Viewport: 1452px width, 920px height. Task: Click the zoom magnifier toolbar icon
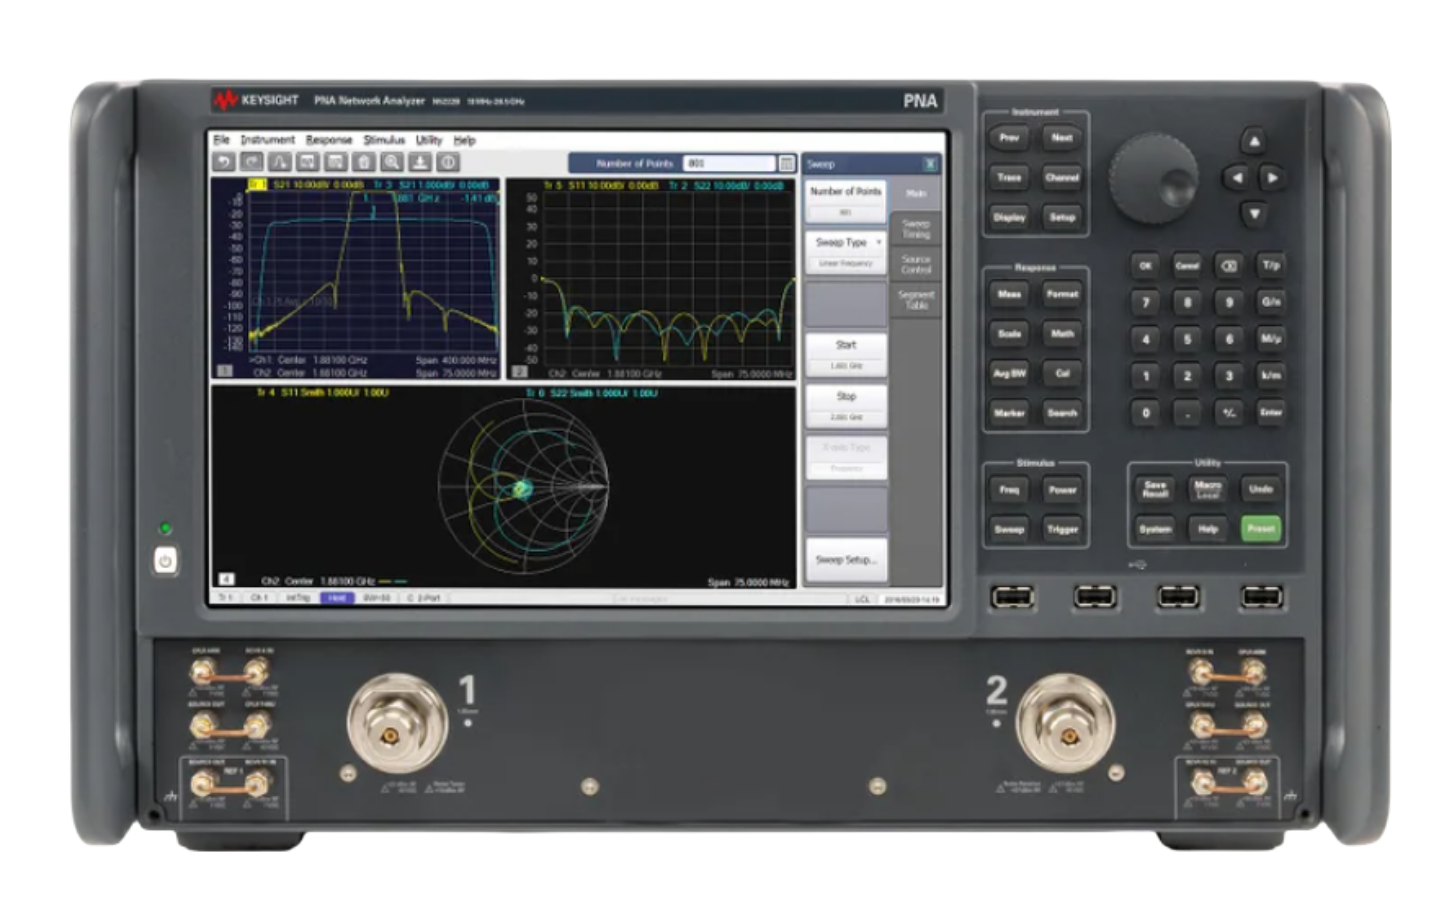point(392,163)
